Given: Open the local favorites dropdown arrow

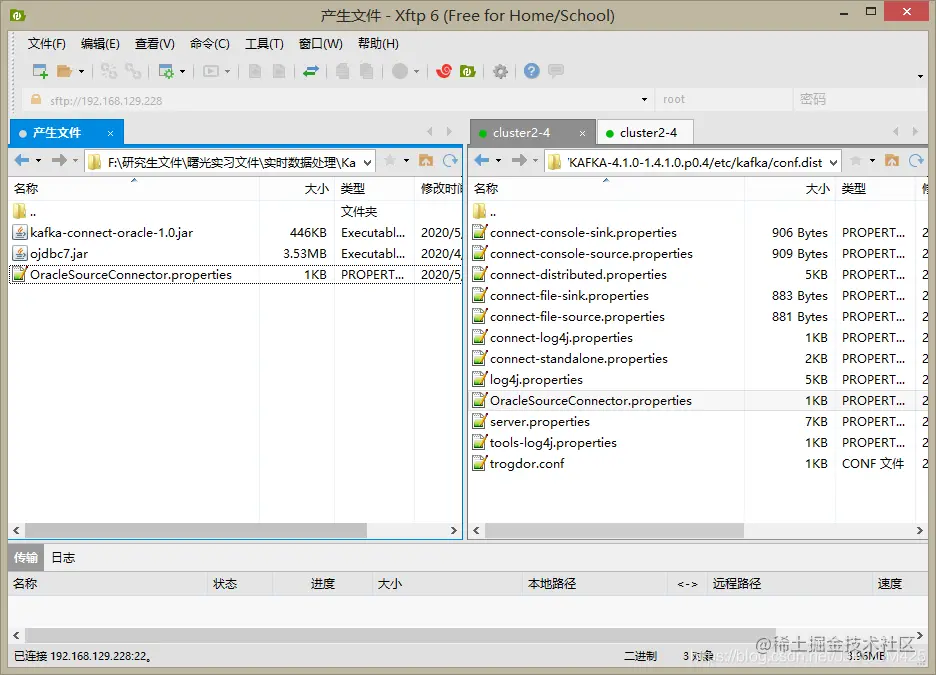Looking at the screenshot, I should (407, 161).
